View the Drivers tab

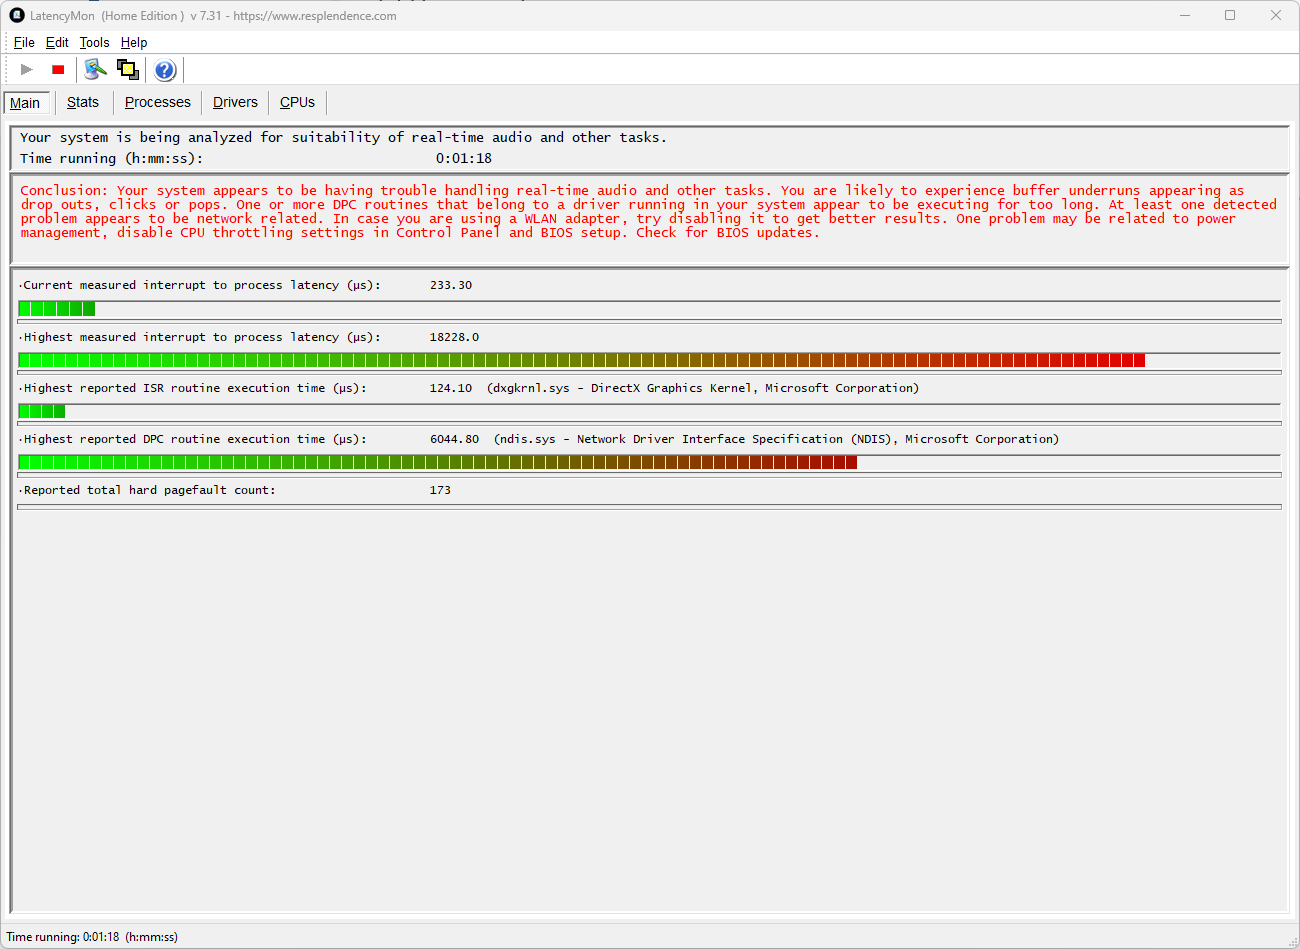pos(234,102)
